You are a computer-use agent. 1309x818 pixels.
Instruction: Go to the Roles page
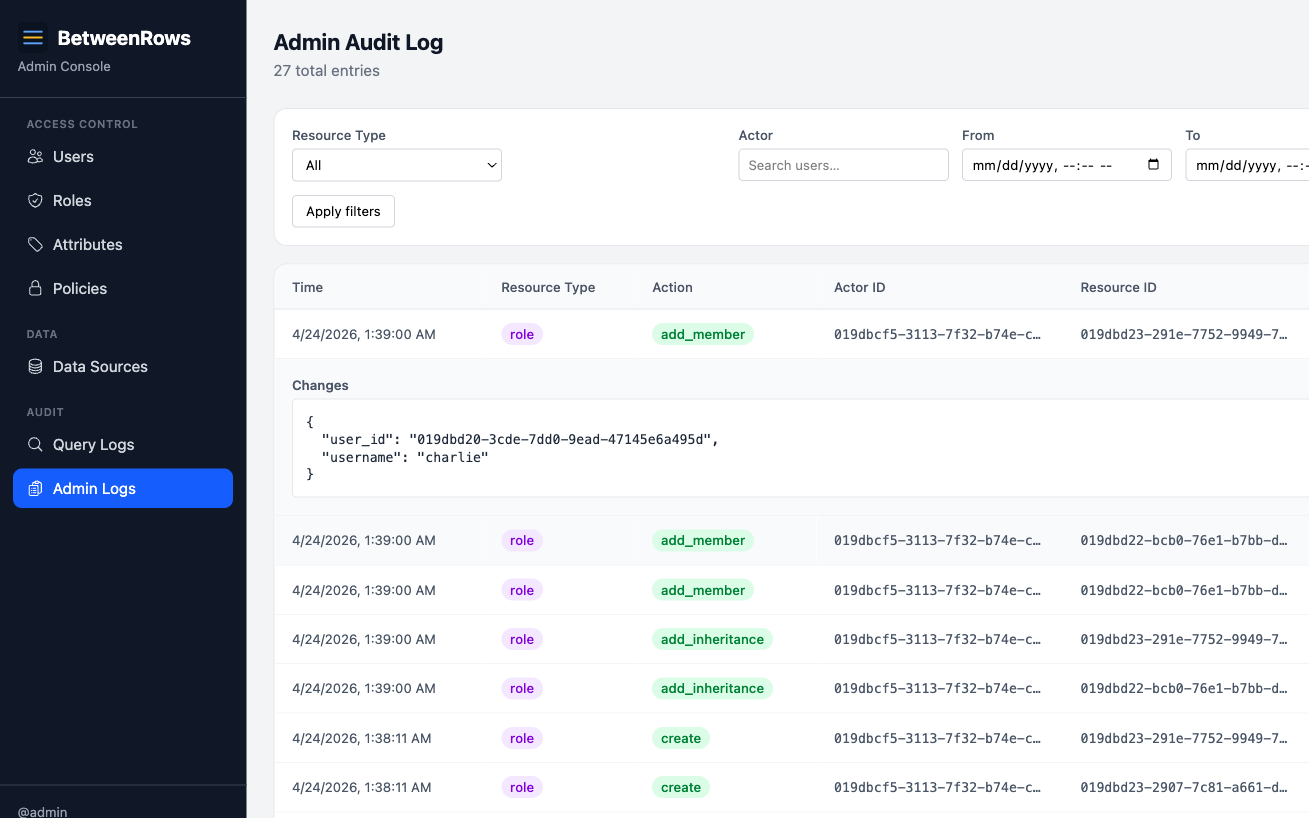click(123, 201)
